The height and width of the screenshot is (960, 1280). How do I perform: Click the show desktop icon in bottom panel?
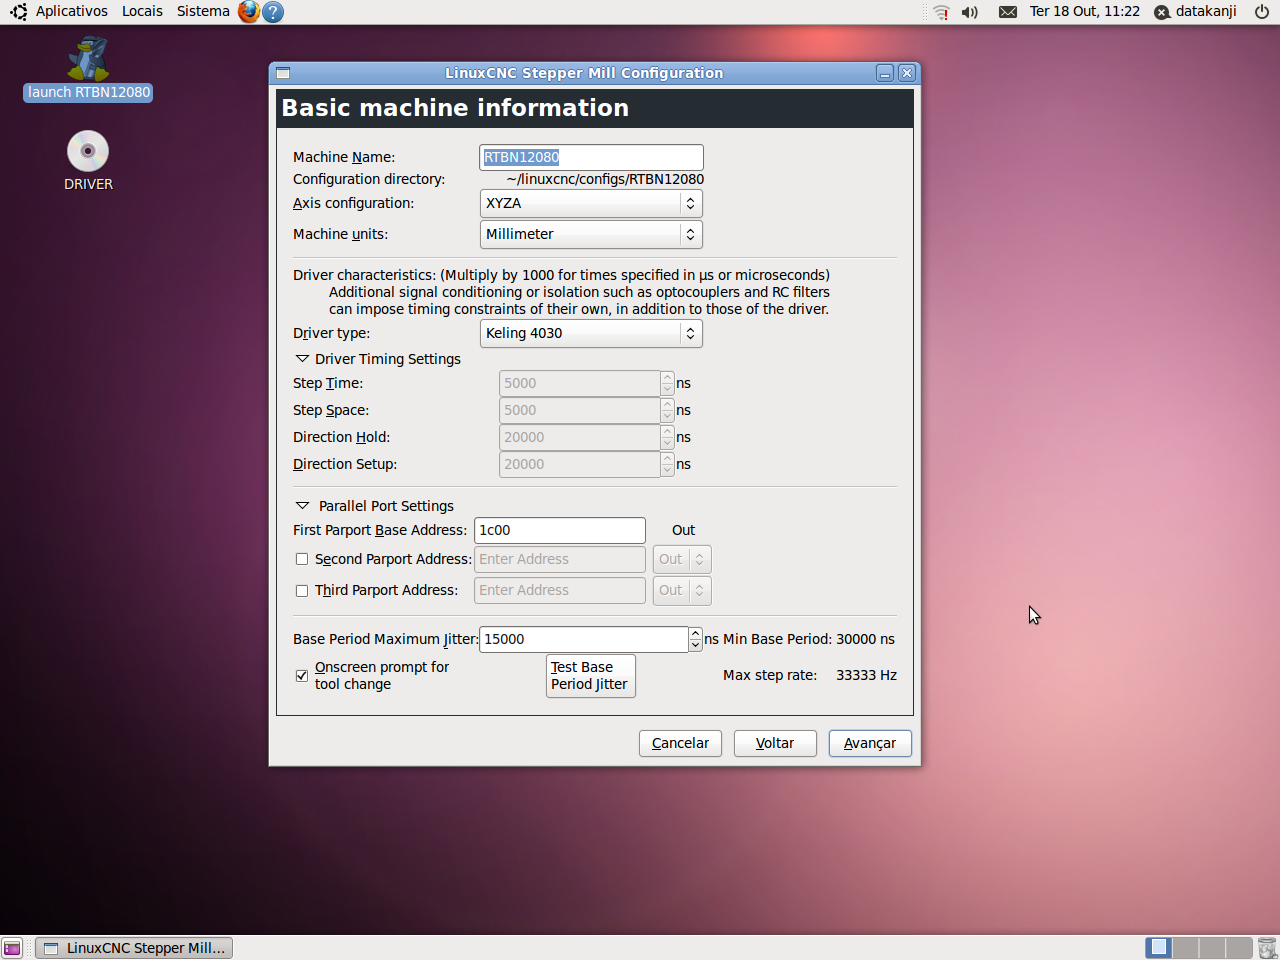click(12, 948)
